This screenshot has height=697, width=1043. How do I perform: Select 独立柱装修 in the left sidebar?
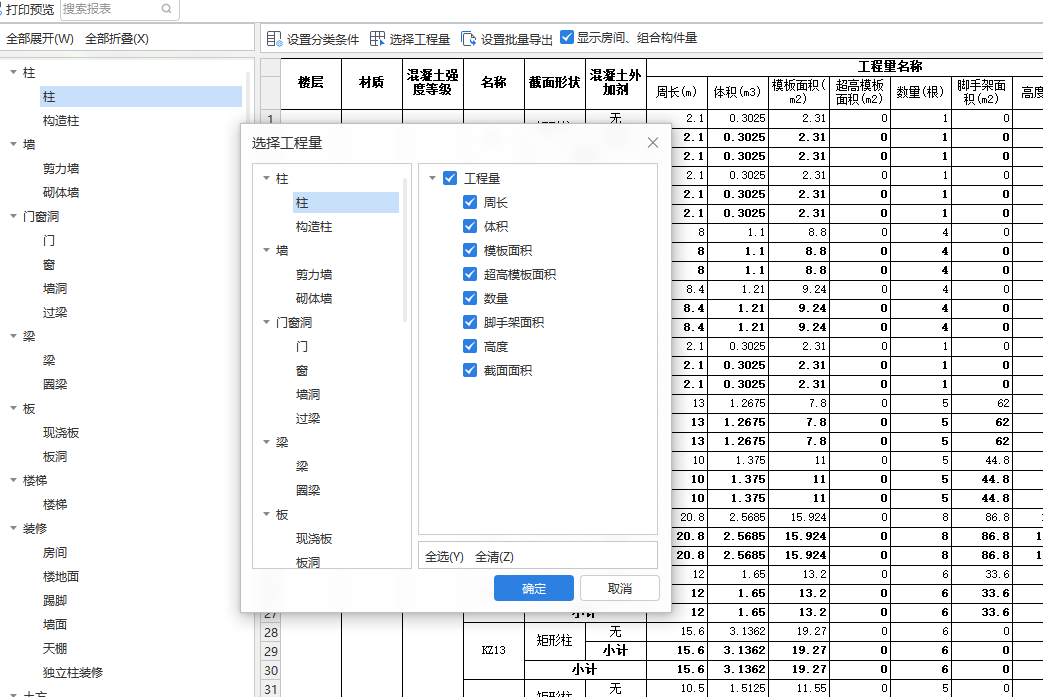(x=73, y=672)
